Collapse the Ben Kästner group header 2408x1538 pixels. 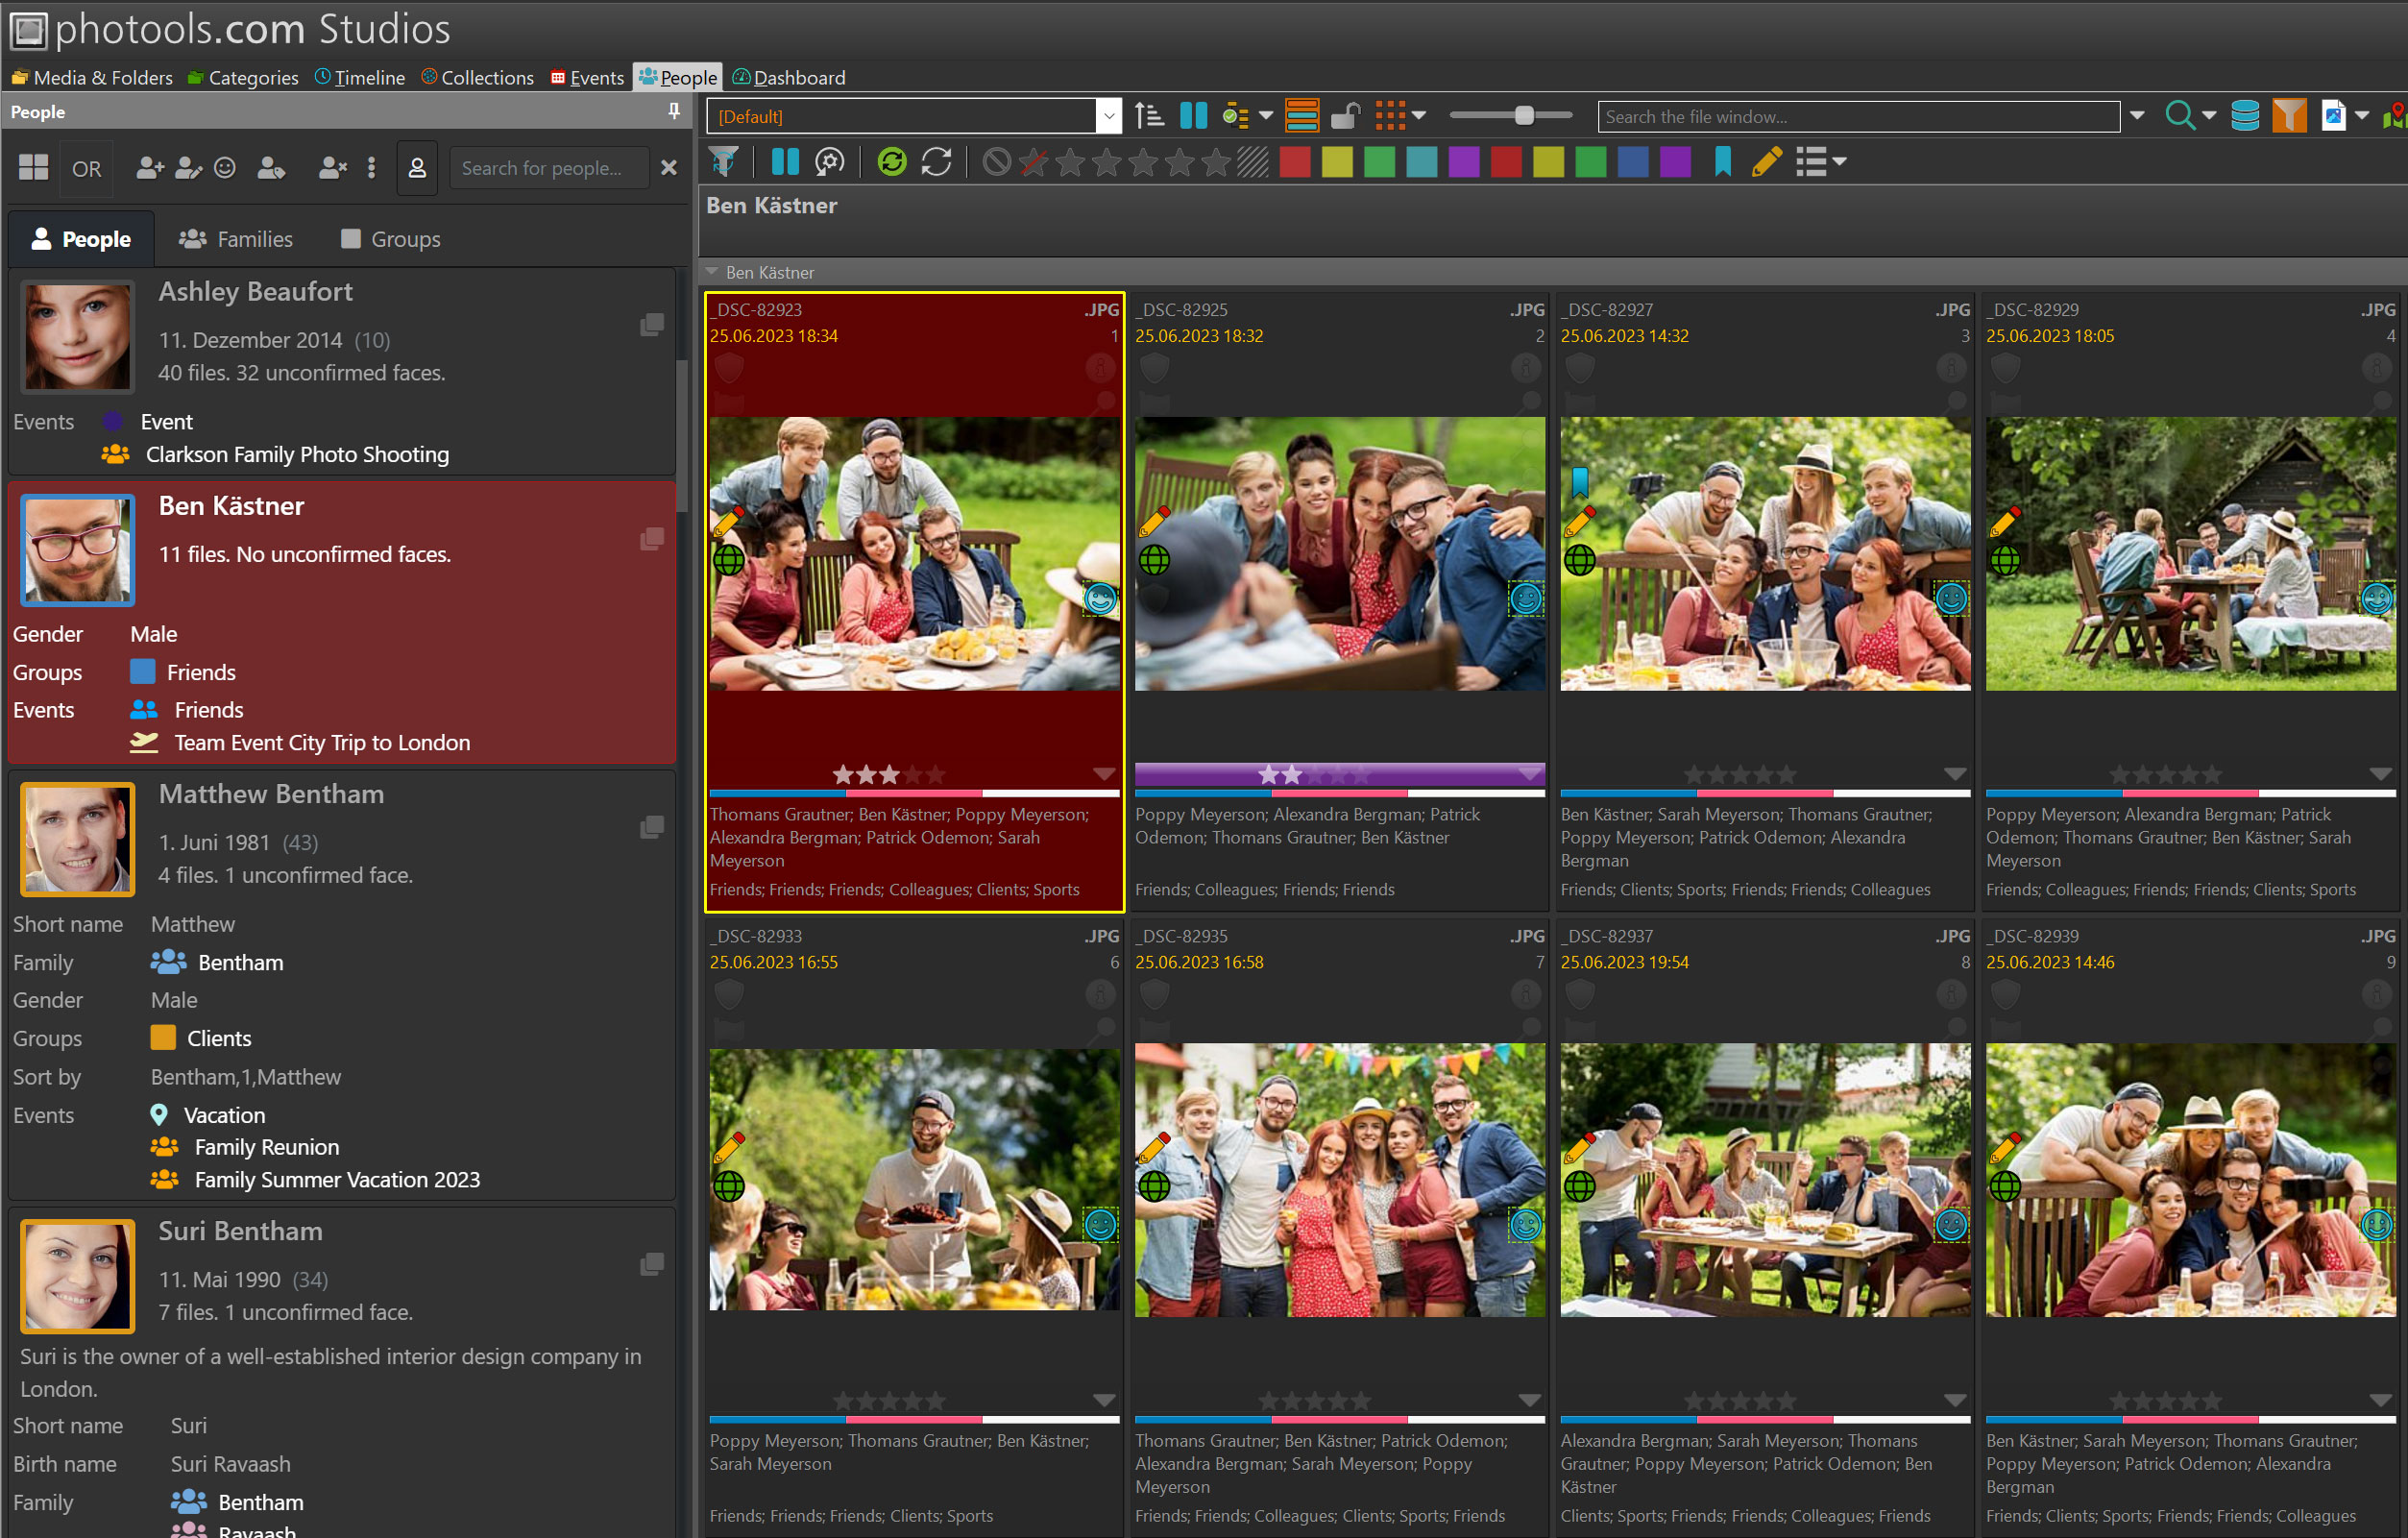click(x=712, y=272)
